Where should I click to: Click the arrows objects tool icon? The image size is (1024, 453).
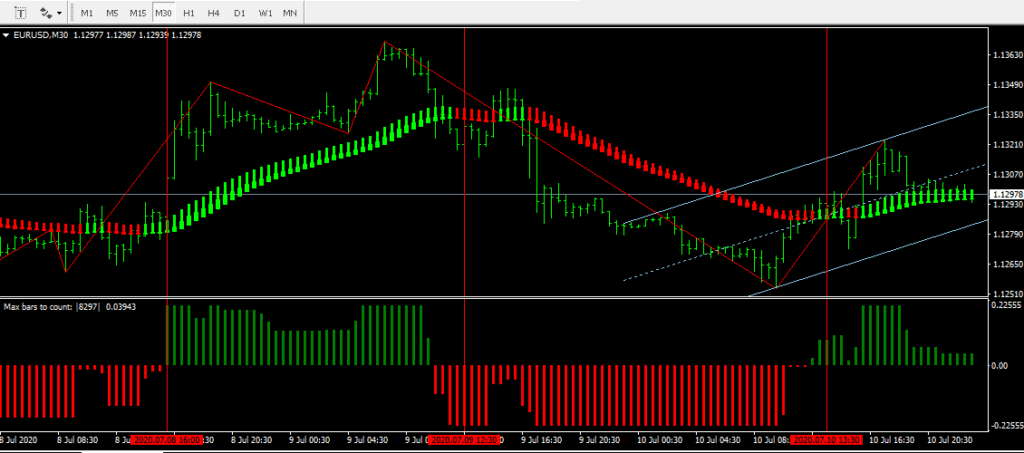[46, 12]
